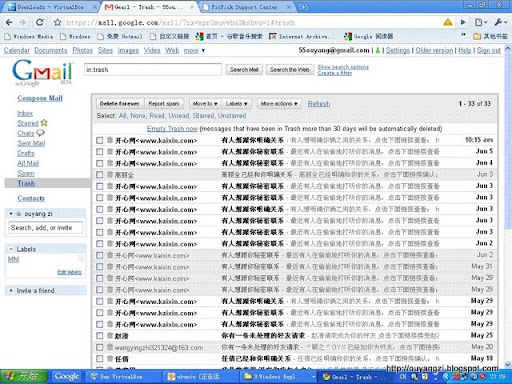The width and height of the screenshot is (512, 384).
Task: Open the Labels dropdown button
Action: [236, 104]
